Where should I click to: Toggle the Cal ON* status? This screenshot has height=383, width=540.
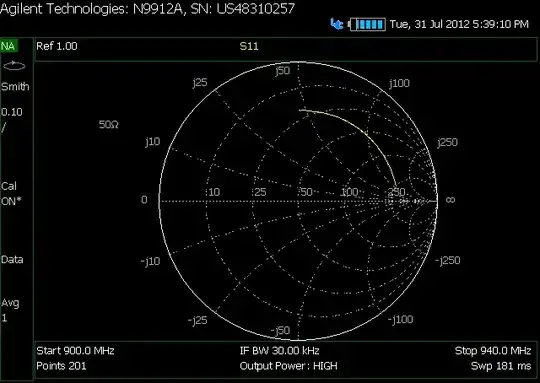click(x=11, y=194)
